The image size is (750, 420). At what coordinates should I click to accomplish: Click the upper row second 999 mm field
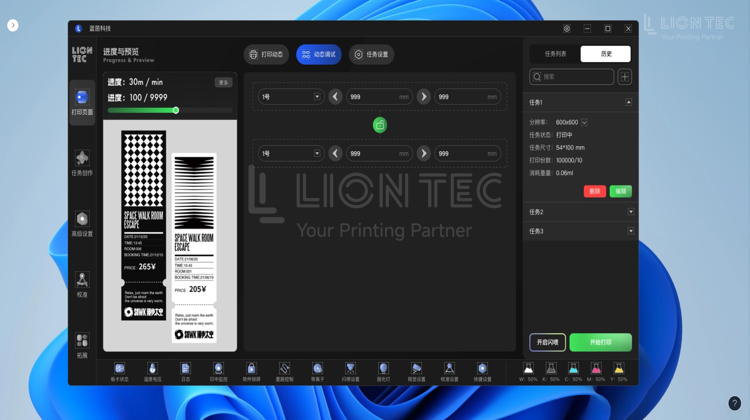point(467,97)
